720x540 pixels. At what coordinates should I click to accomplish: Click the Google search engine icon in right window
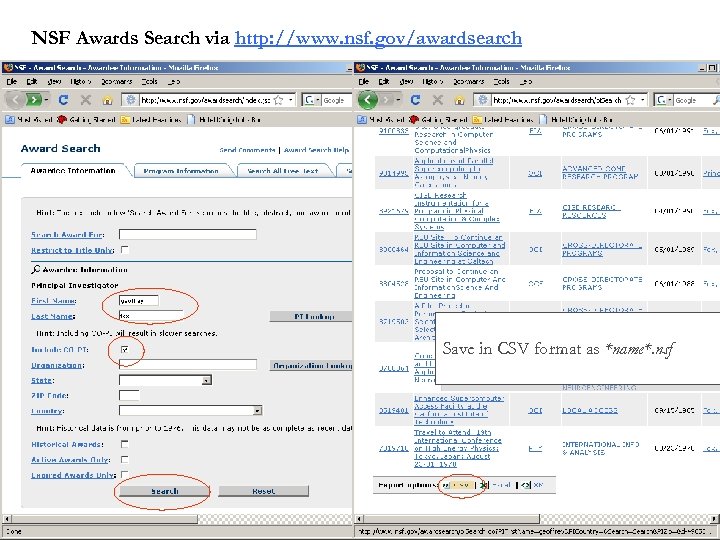662,100
